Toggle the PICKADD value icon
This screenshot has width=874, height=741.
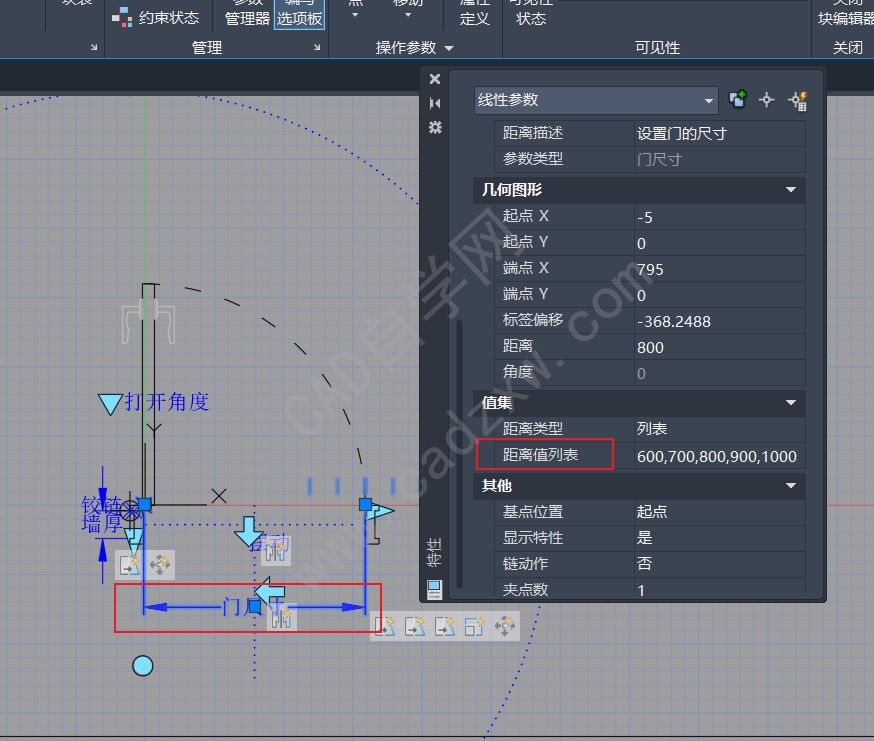tap(737, 100)
